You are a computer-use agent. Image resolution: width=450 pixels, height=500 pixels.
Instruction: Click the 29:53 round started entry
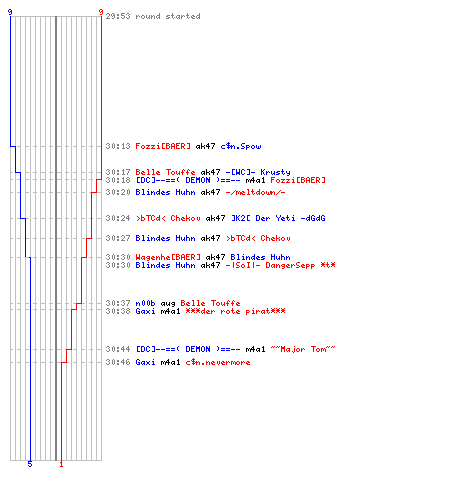153,16
